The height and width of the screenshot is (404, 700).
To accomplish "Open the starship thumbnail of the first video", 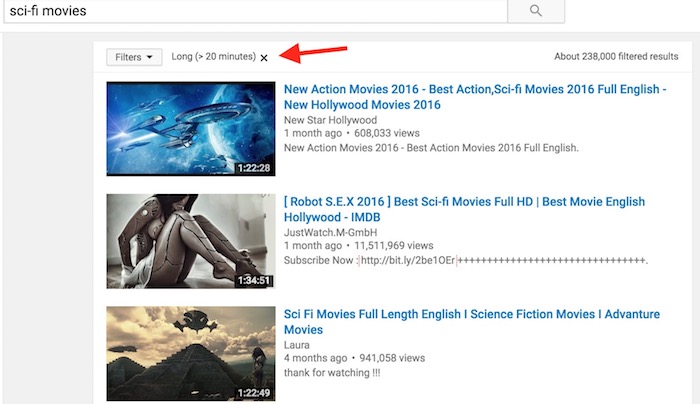I will coord(190,128).
